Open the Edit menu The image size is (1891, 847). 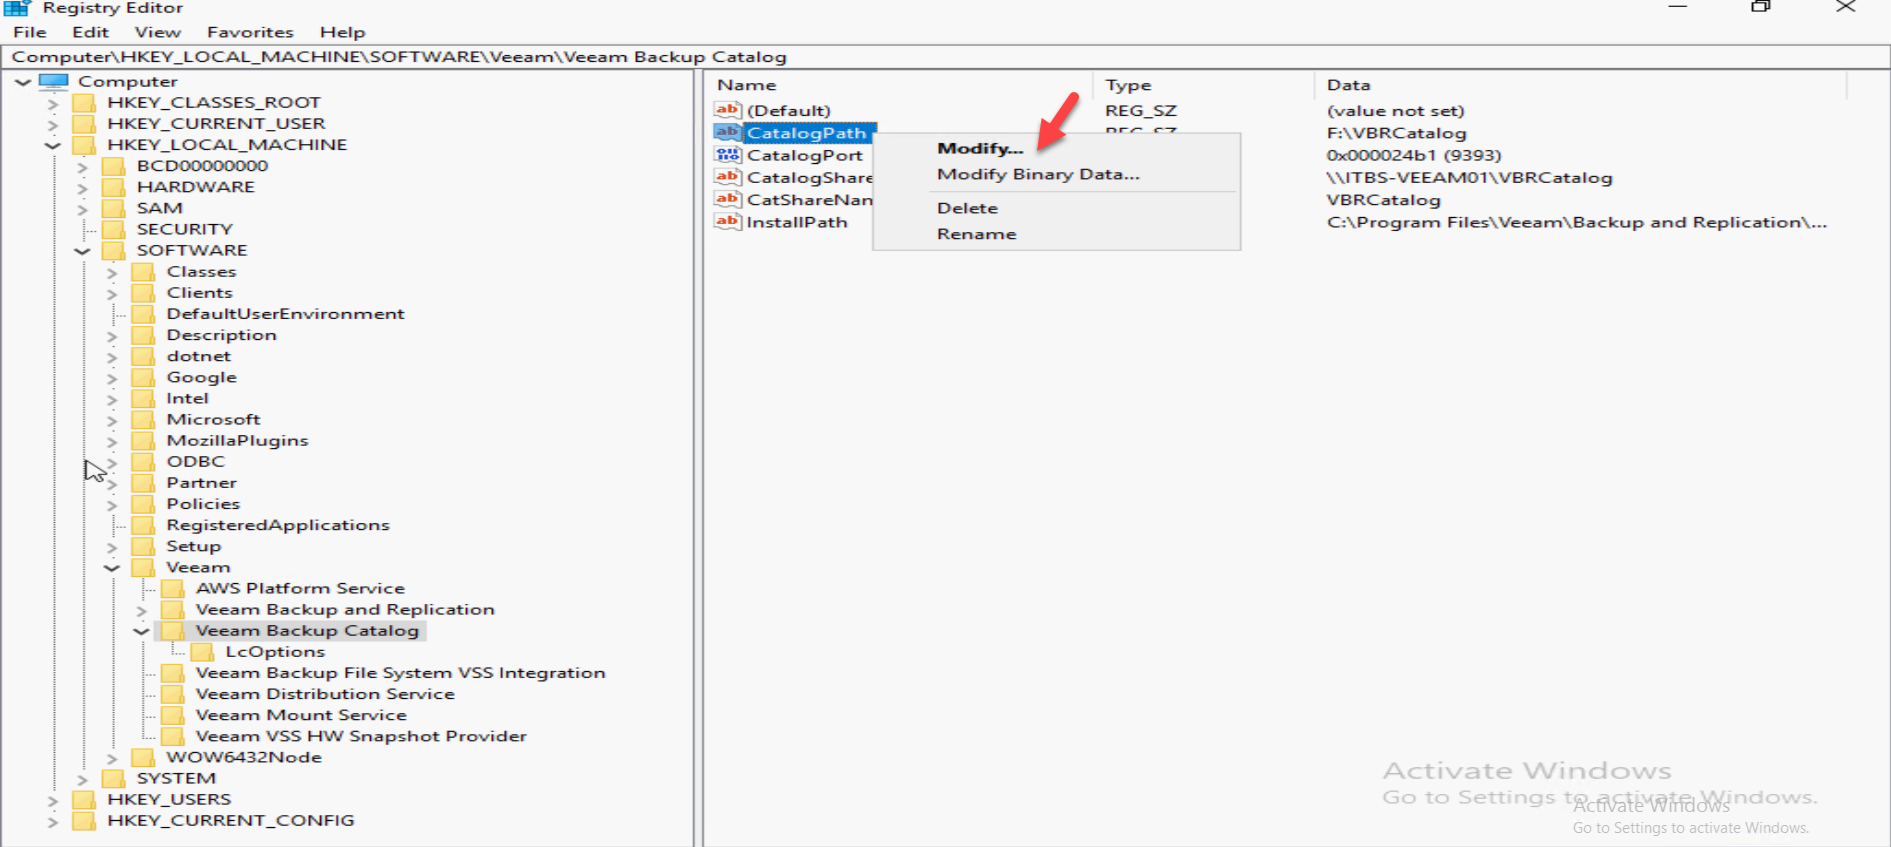pyautogui.click(x=90, y=32)
